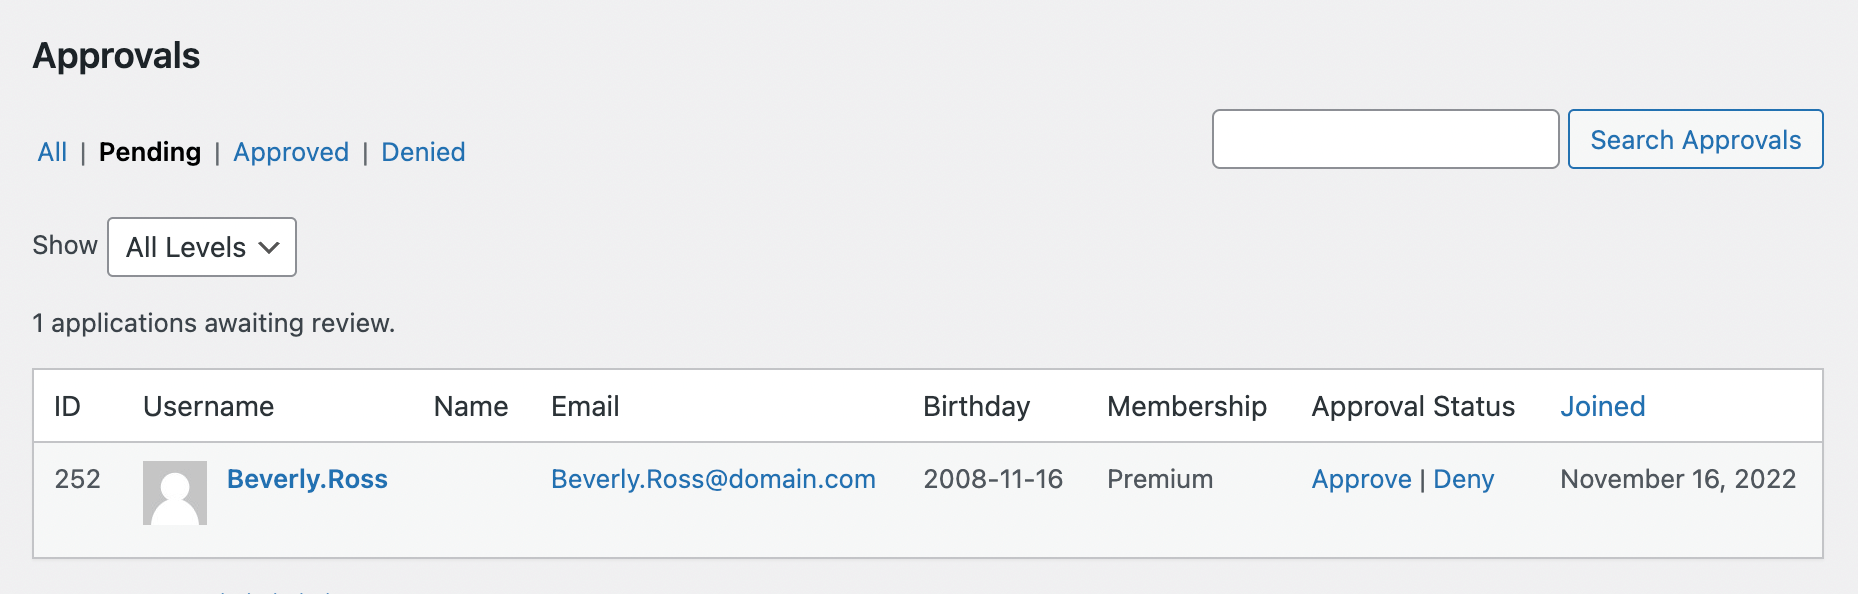The height and width of the screenshot is (594, 1858).
Task: Select the Pending filter tab
Action: 150,152
